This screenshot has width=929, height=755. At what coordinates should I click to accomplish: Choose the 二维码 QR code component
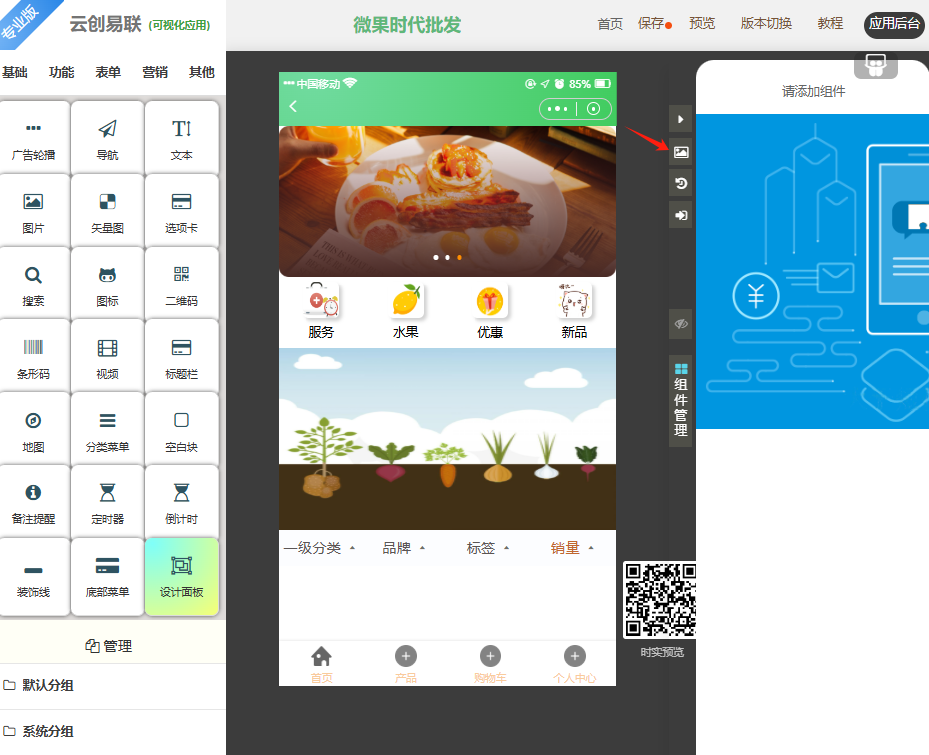click(181, 284)
